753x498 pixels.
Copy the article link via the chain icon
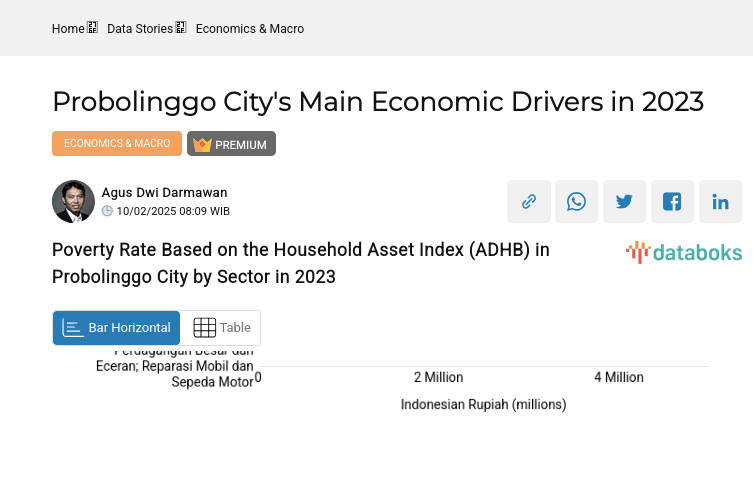pos(529,201)
